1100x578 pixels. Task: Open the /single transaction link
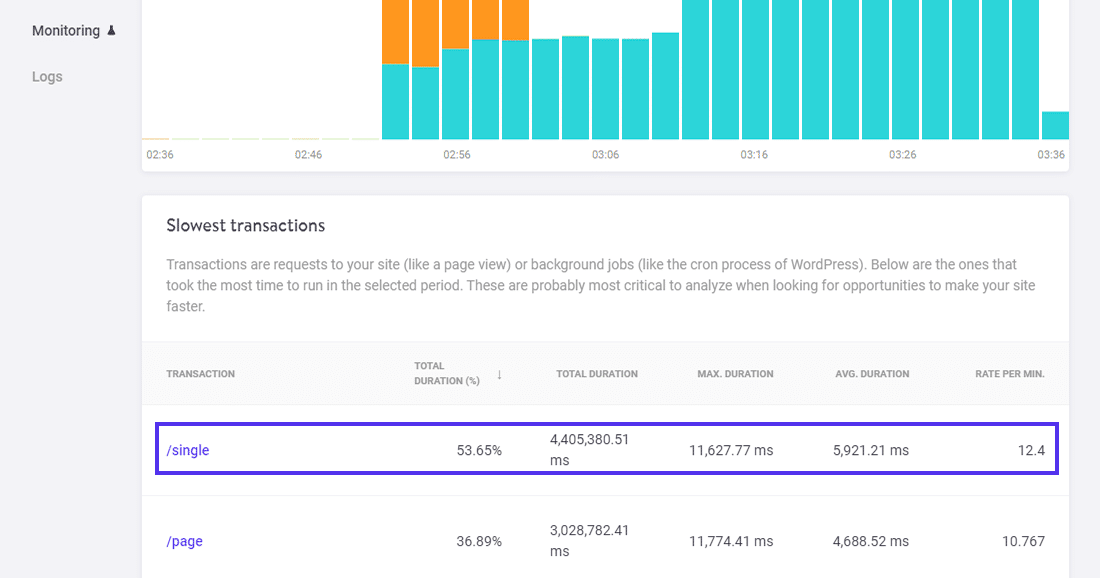coord(188,450)
